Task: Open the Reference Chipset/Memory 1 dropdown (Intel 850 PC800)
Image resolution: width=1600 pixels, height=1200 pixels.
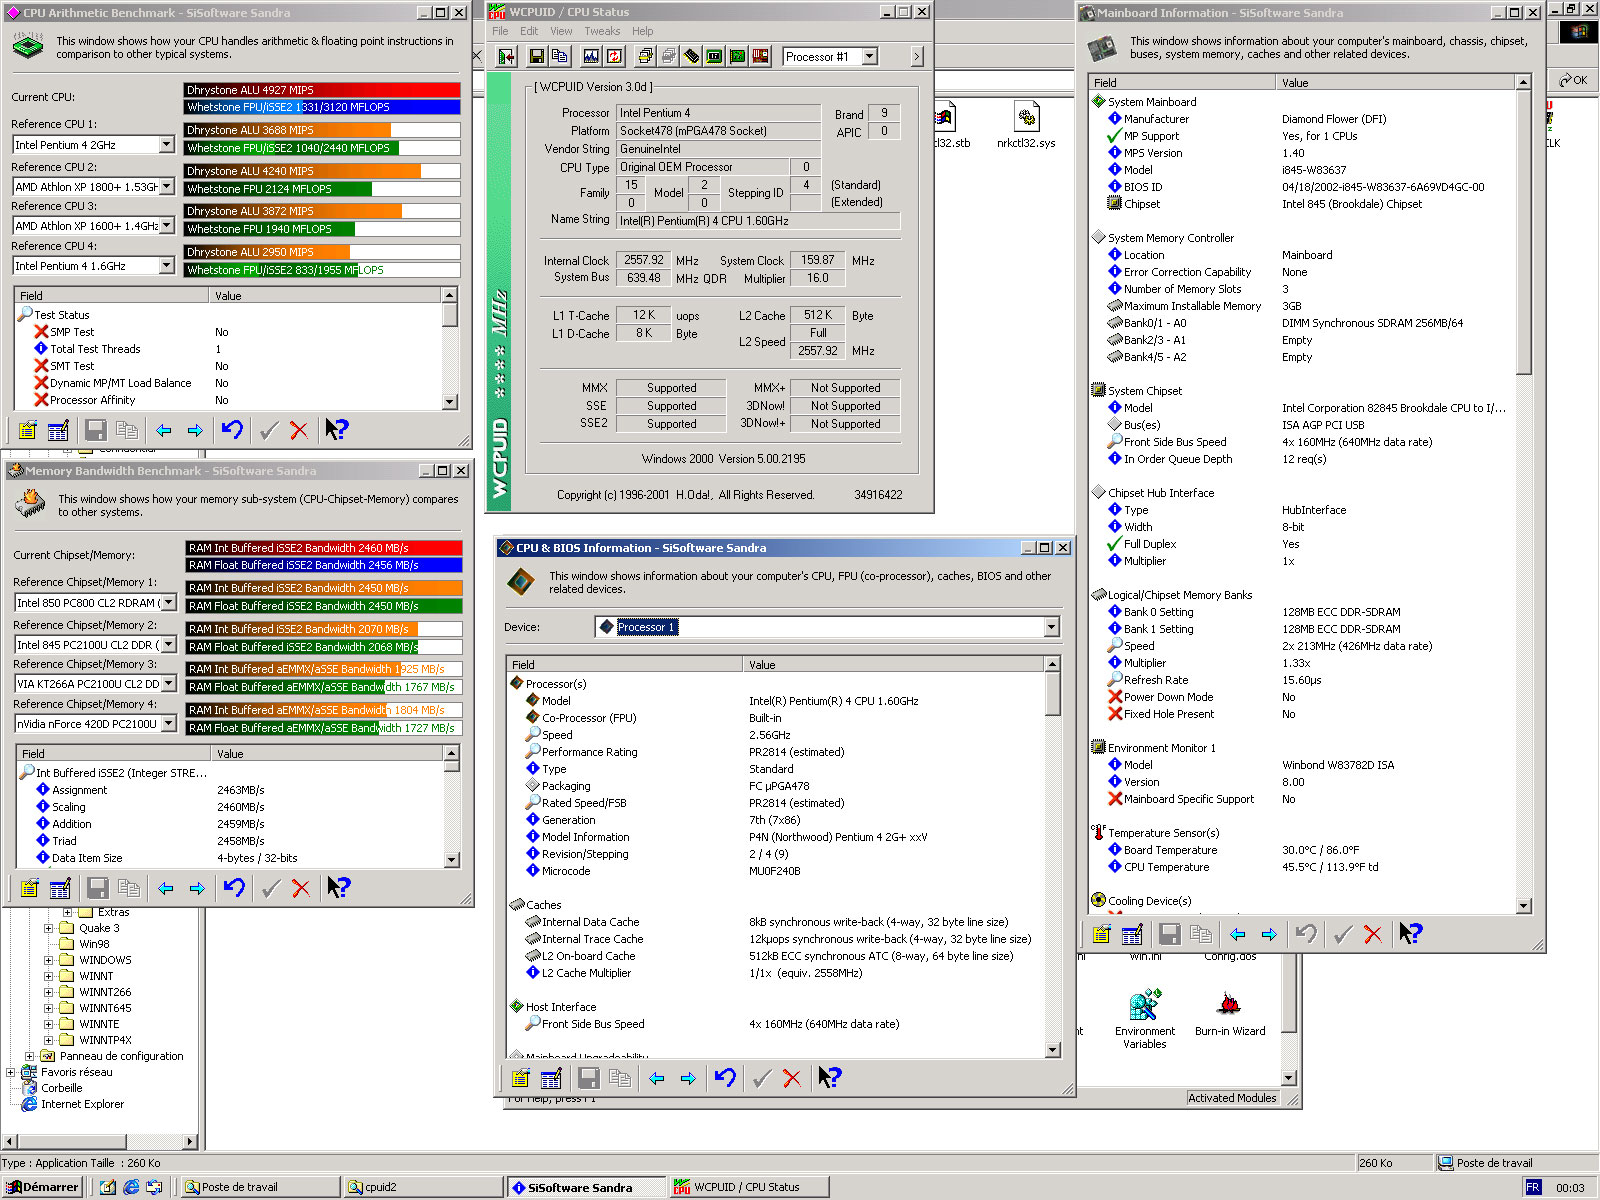Action: 168,603
